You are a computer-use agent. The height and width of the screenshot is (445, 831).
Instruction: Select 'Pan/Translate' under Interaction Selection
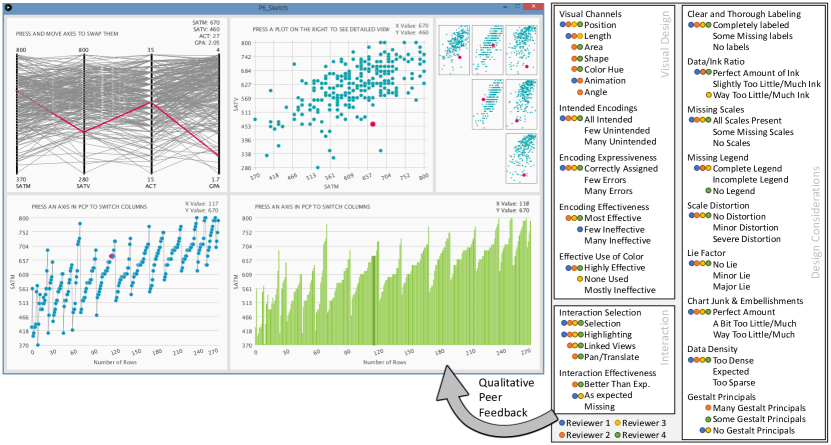612,357
